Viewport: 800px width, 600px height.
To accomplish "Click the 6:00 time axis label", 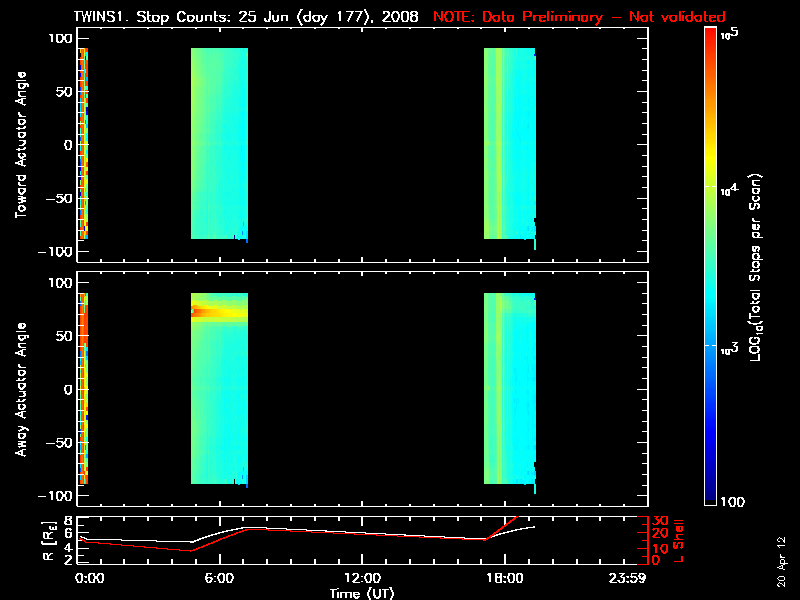I will pos(219,578).
